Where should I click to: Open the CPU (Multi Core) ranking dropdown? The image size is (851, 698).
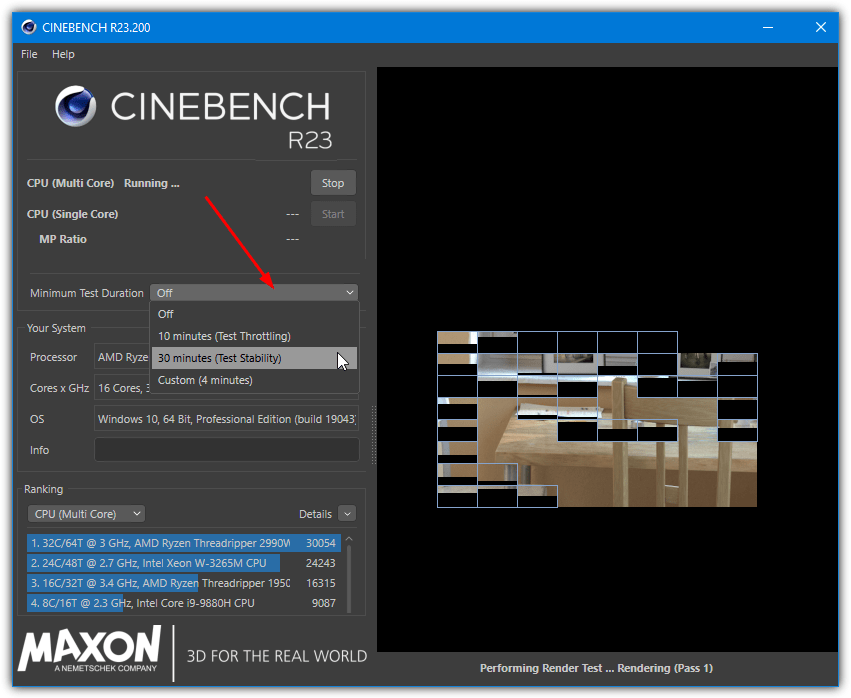[x=86, y=514]
